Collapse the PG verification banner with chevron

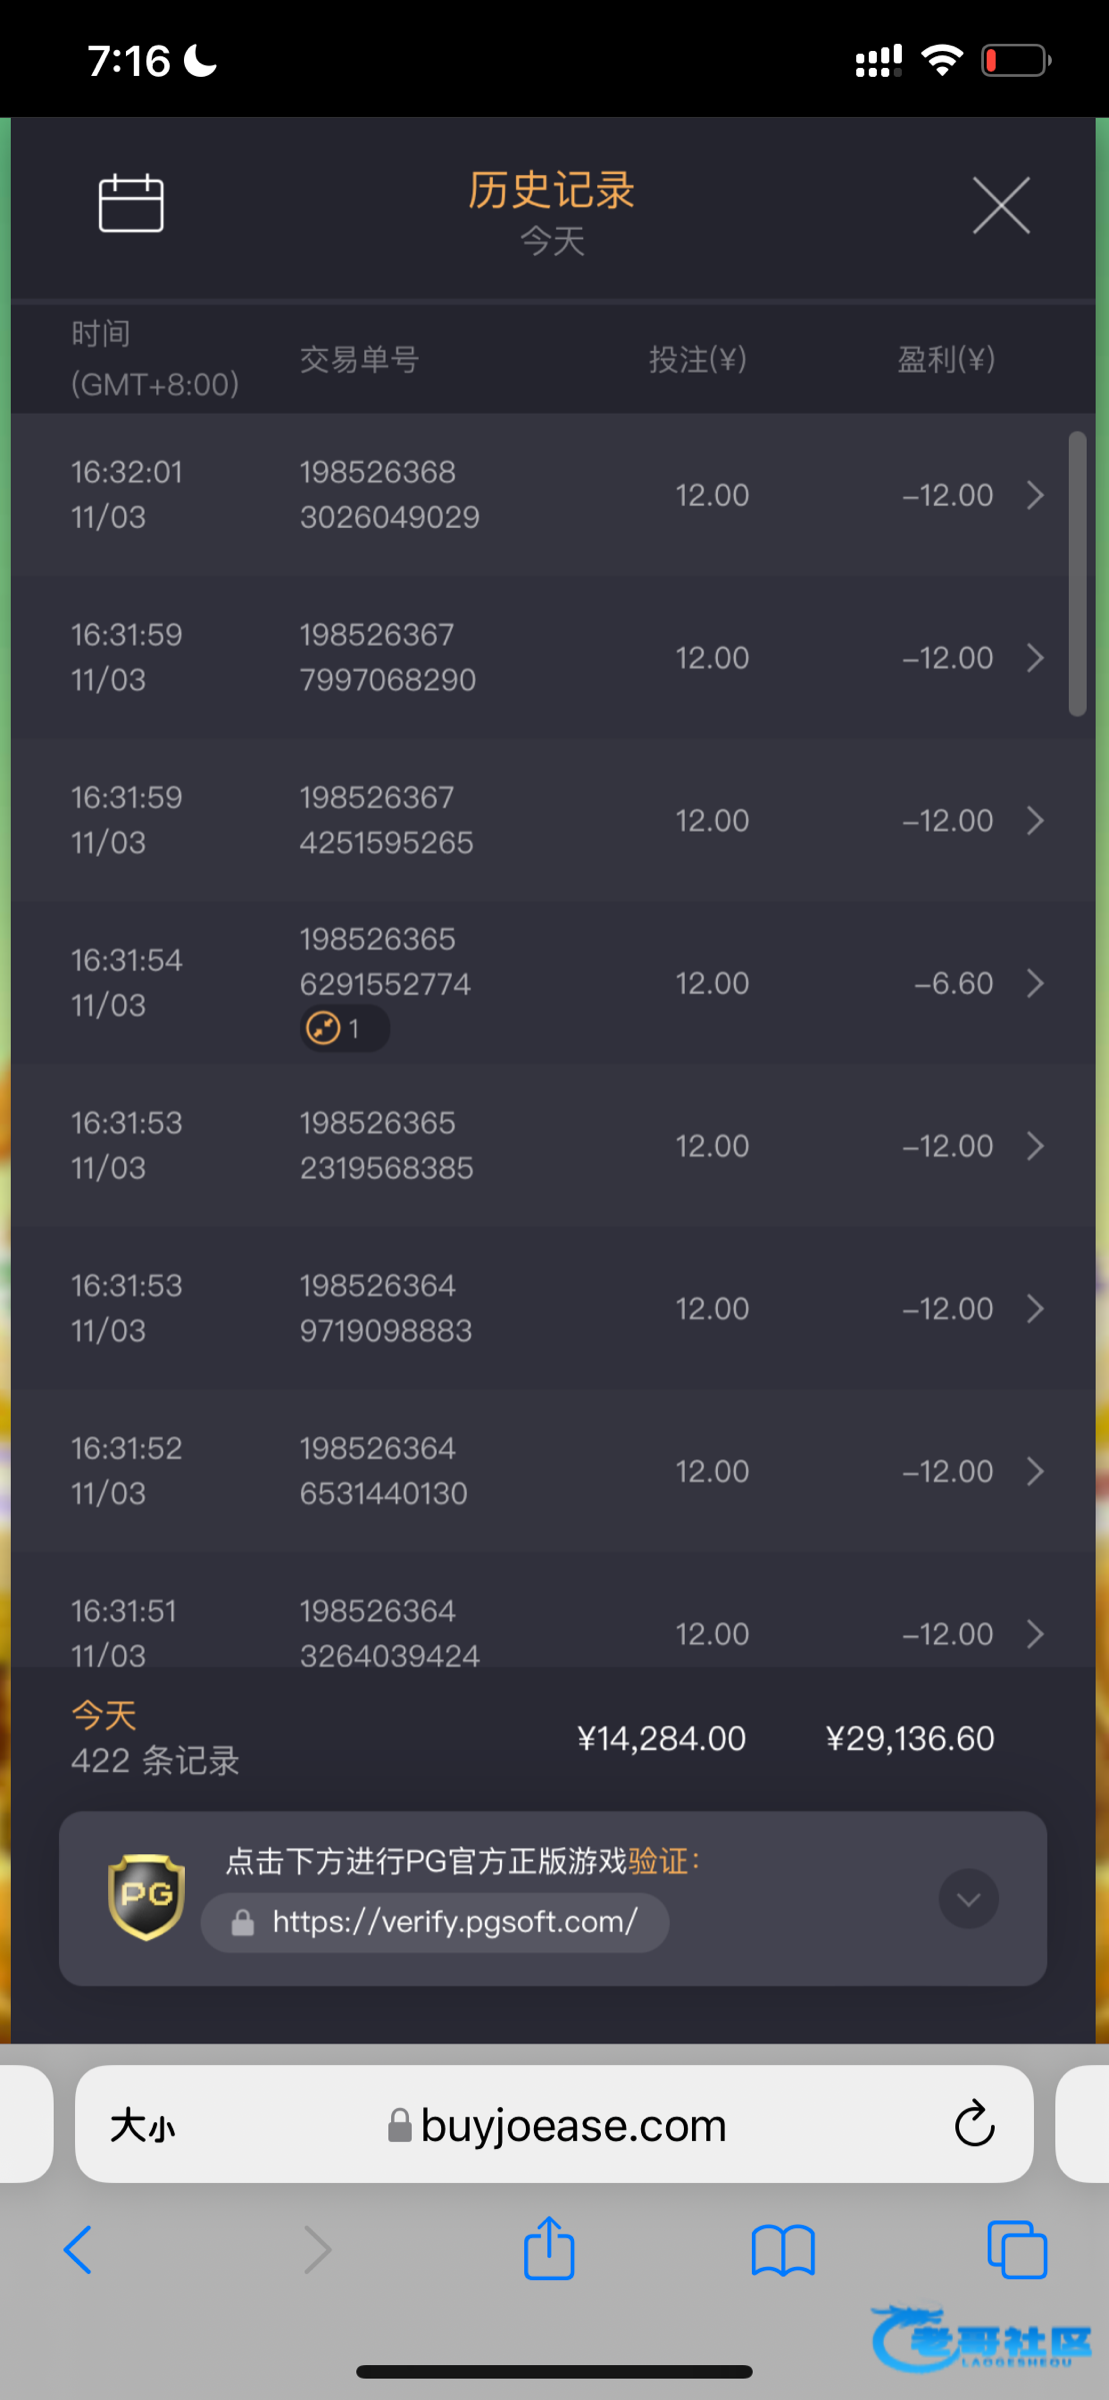pyautogui.click(x=967, y=1899)
